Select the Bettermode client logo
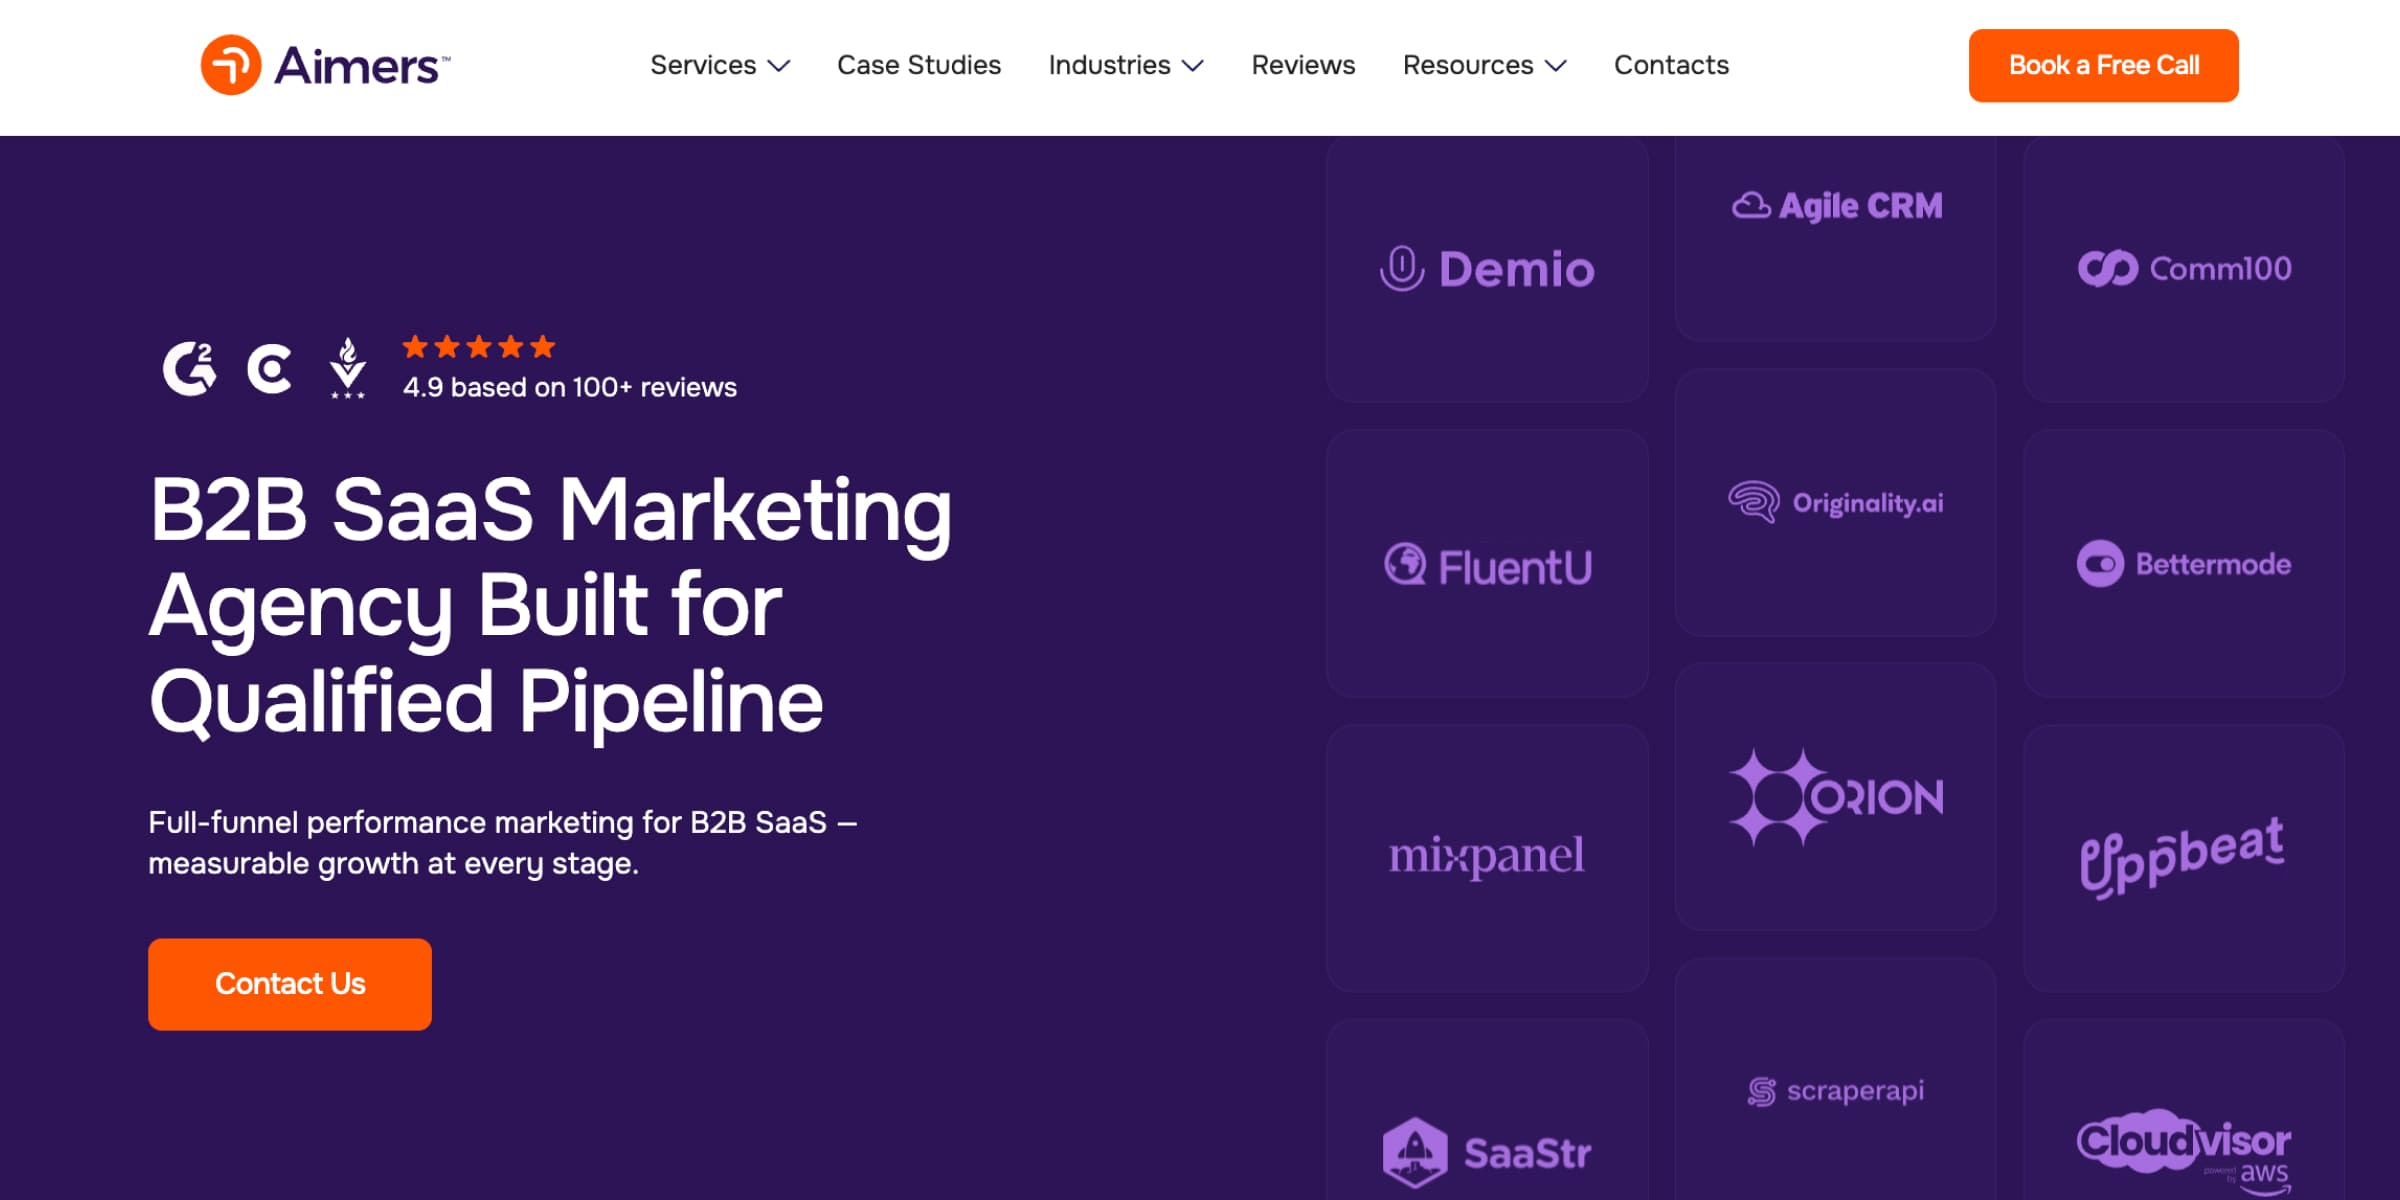Image resolution: width=2400 pixels, height=1200 pixels. click(x=2185, y=564)
